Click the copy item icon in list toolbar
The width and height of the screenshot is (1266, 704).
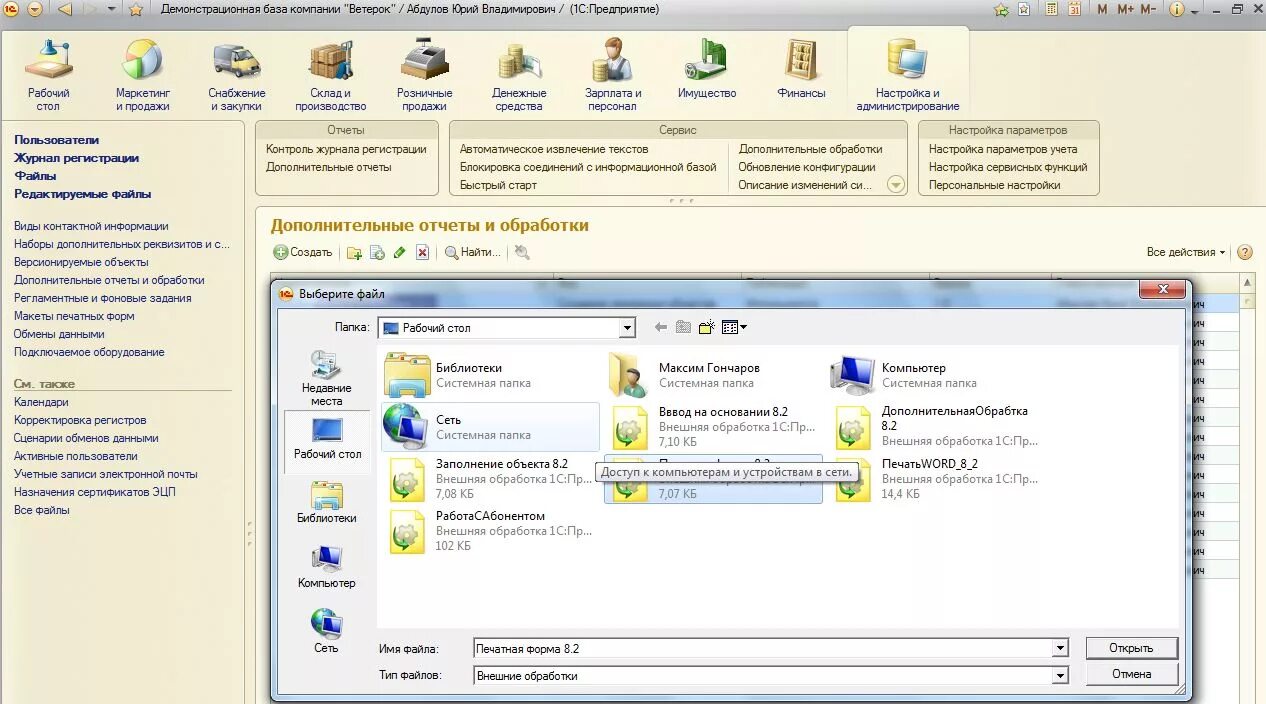point(377,253)
